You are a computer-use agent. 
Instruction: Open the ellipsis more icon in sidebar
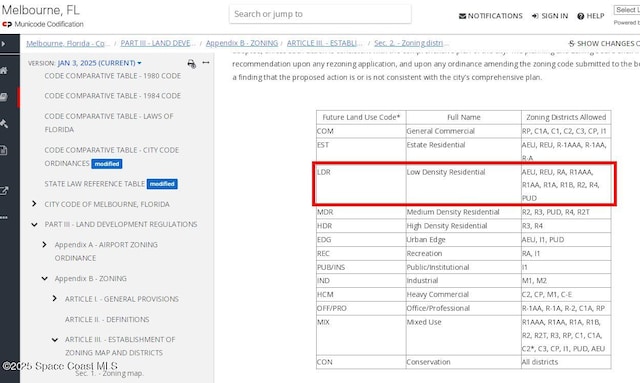(4, 218)
